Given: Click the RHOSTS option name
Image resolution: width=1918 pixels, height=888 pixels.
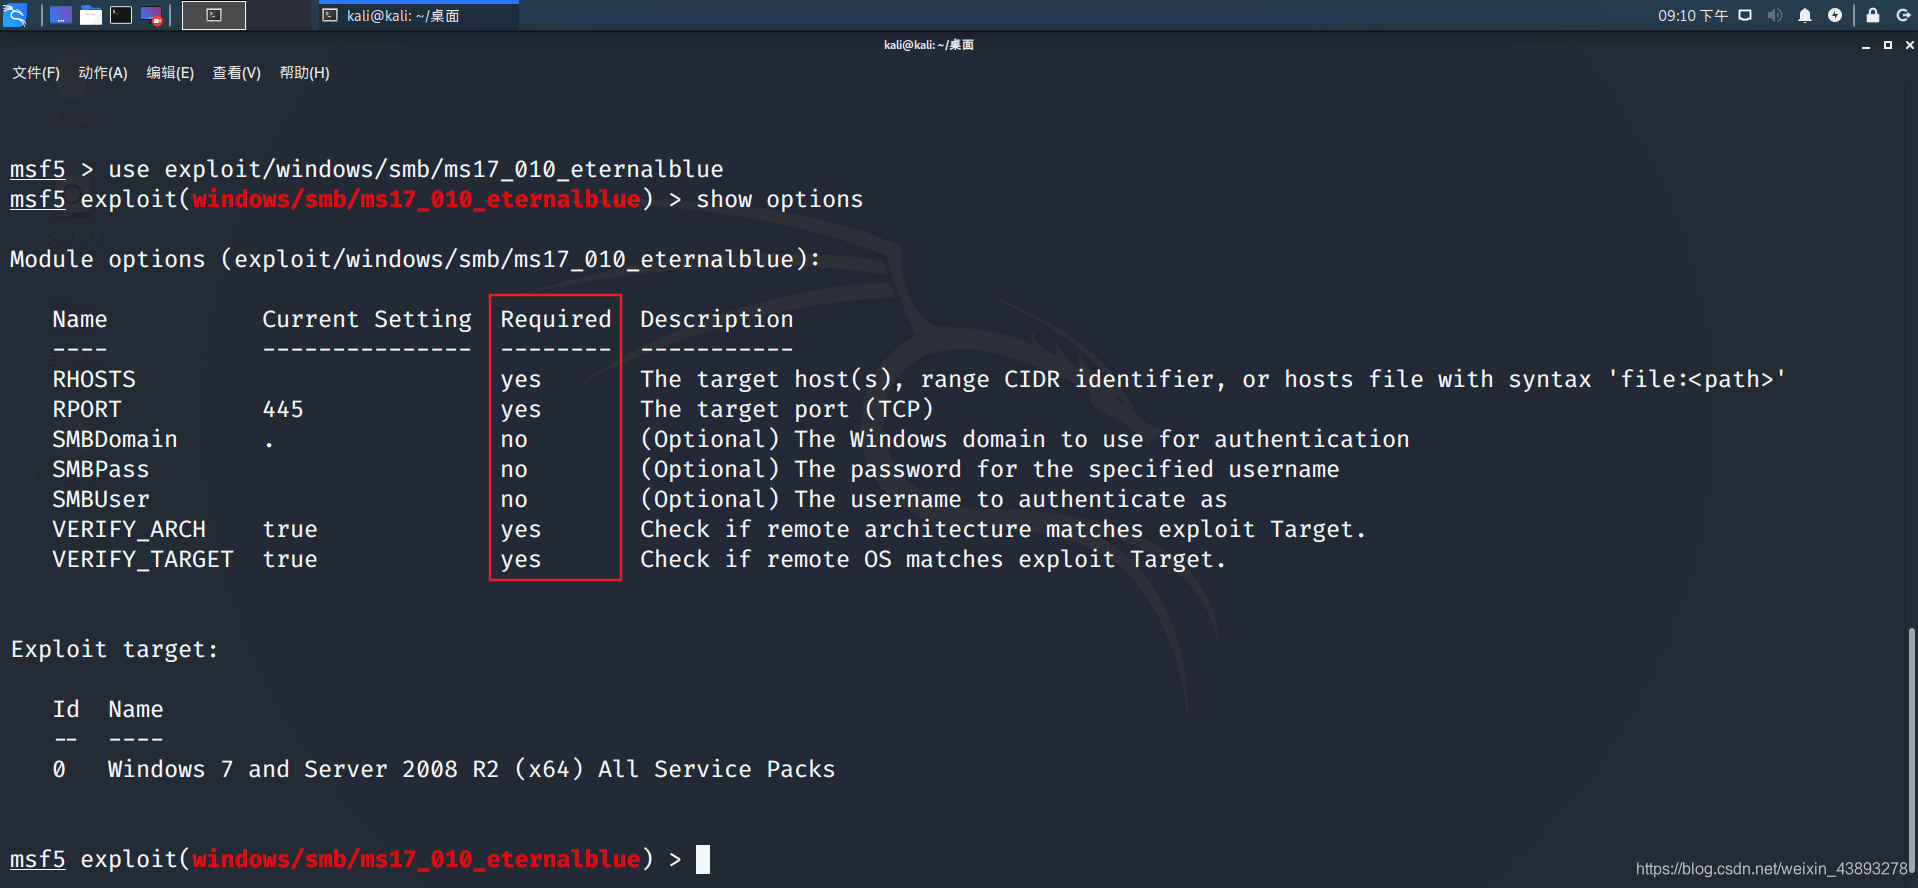Looking at the screenshot, I should click(94, 379).
